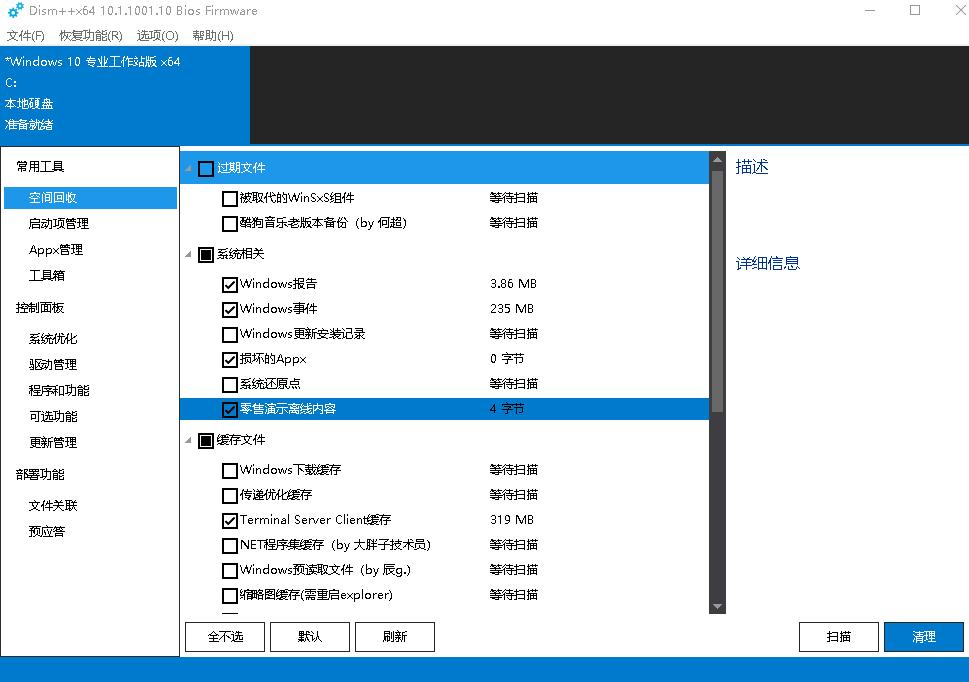Image resolution: width=969 pixels, height=682 pixels.
Task: Uncheck Terminal Server Client缓存
Action: [x=230, y=519]
